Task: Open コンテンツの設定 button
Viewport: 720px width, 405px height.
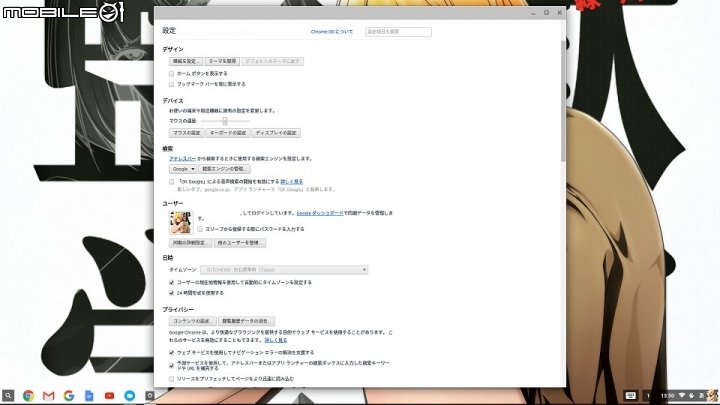Action: coord(192,321)
